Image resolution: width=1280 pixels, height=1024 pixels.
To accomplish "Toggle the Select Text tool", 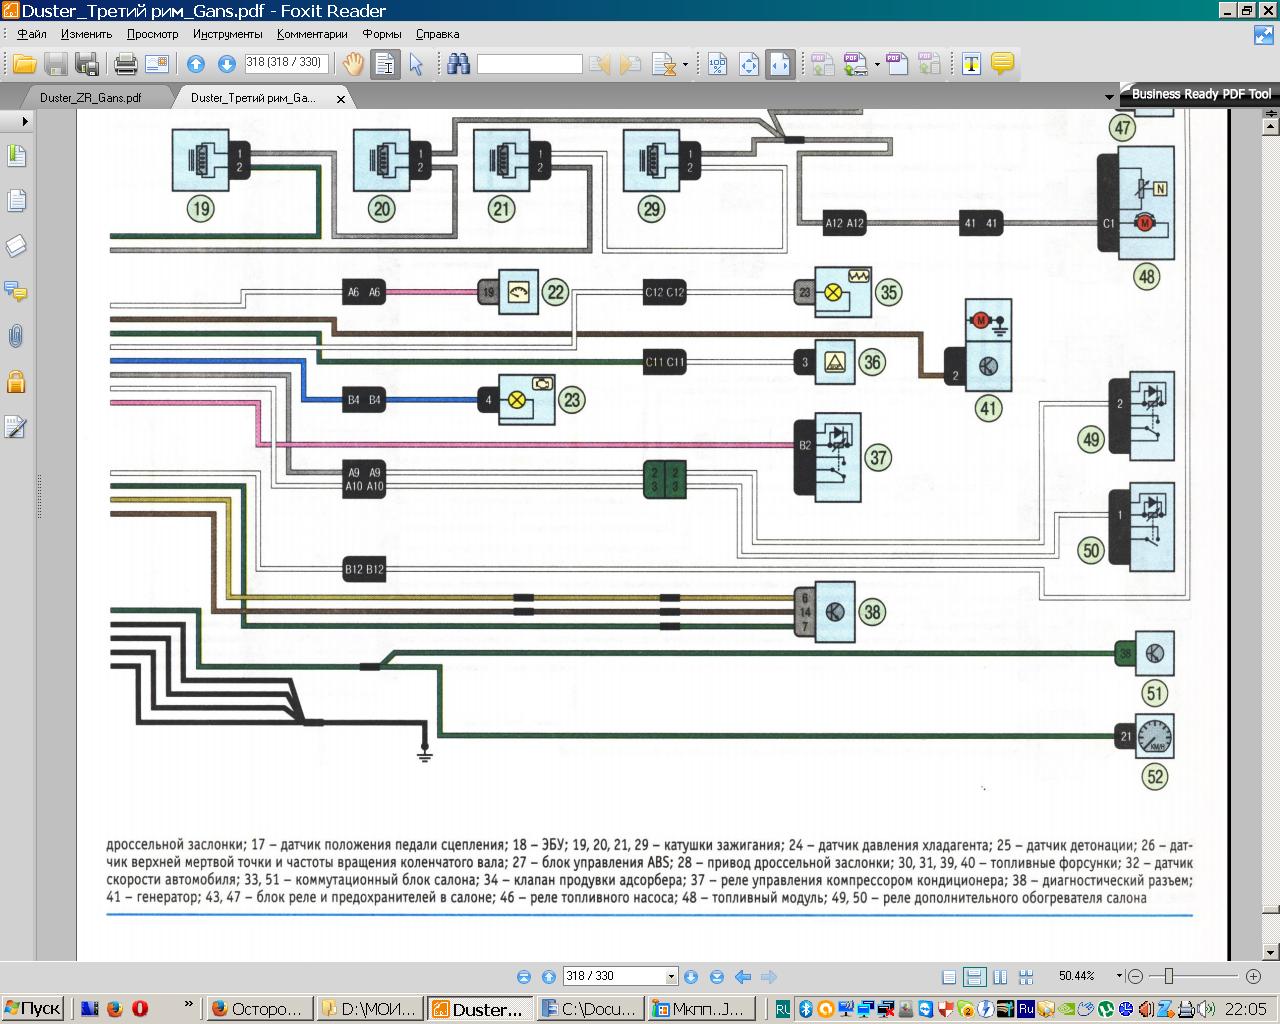I will [385, 65].
